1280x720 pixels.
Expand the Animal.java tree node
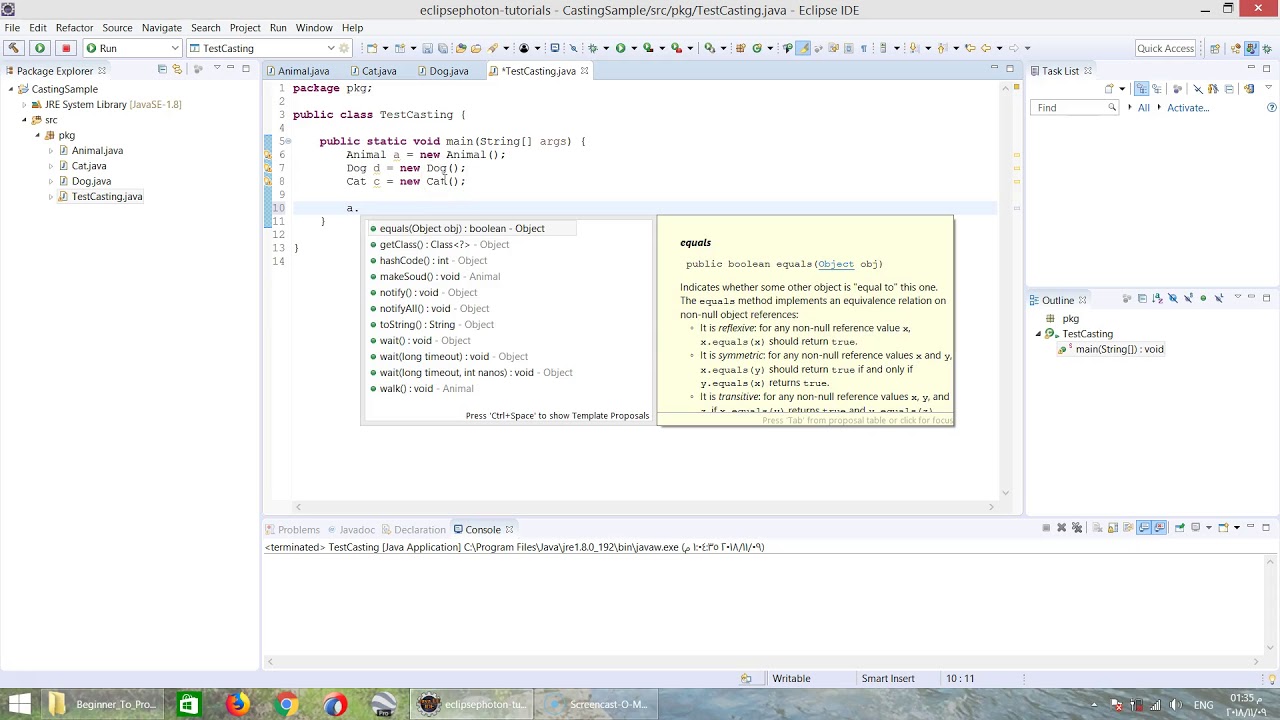pos(51,151)
